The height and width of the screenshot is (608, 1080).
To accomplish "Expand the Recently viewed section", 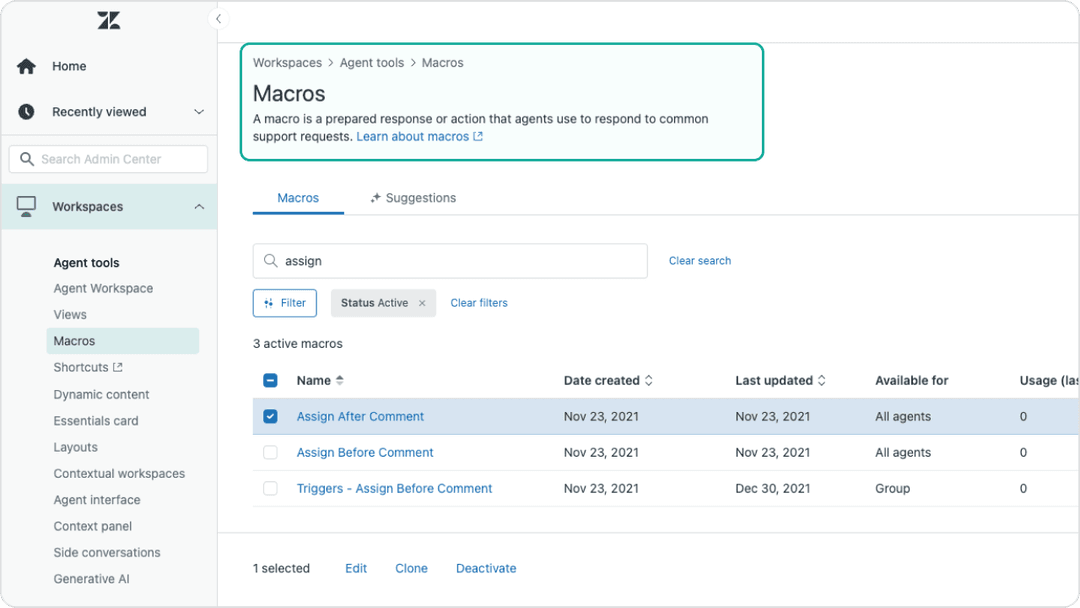I will (x=197, y=112).
